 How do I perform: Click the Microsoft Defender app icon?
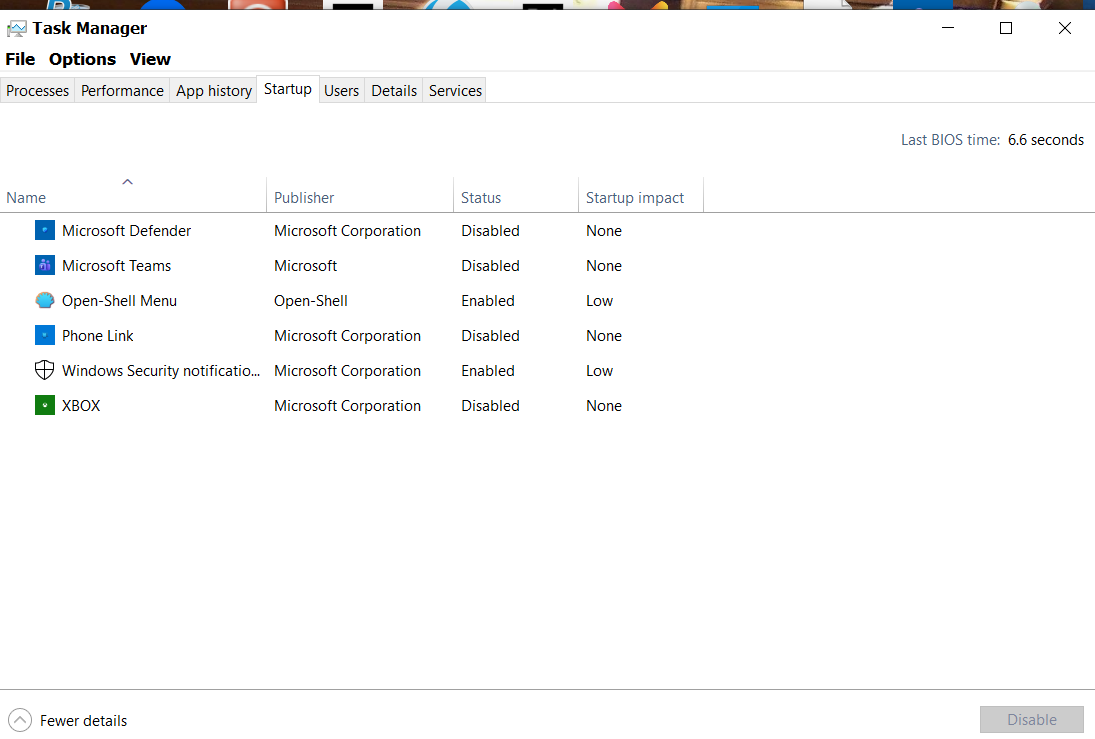click(45, 231)
